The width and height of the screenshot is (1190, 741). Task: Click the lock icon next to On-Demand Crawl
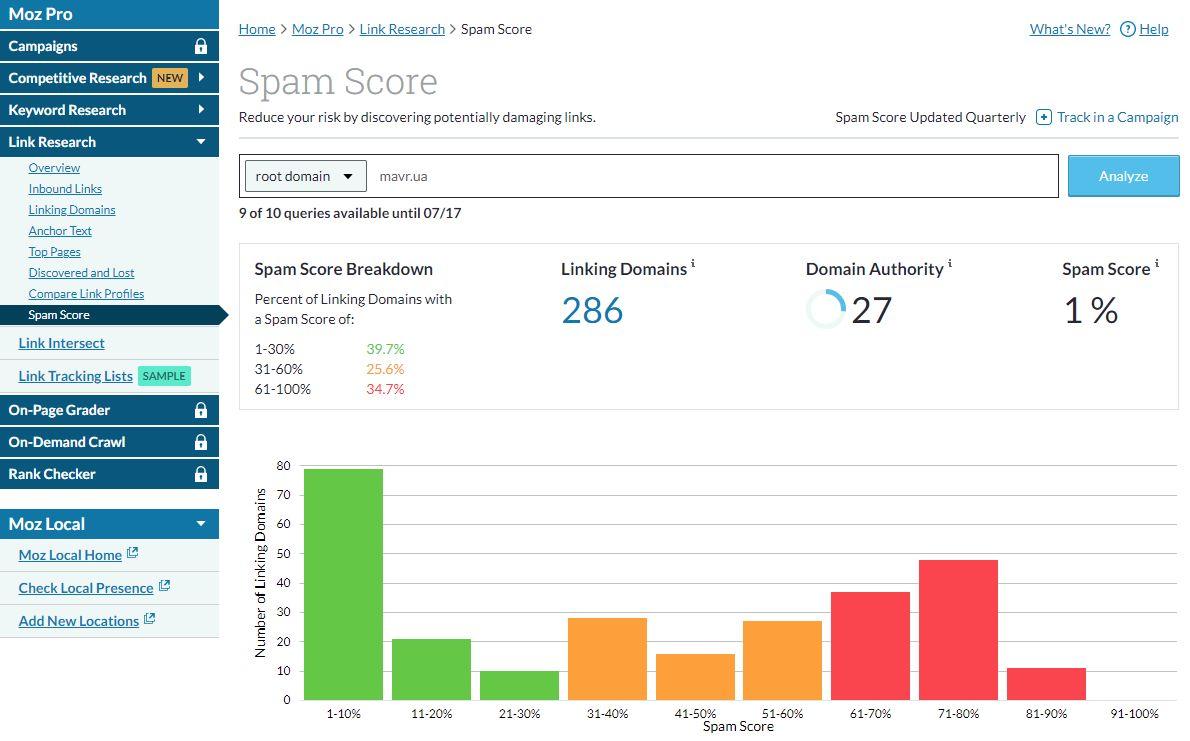200,442
